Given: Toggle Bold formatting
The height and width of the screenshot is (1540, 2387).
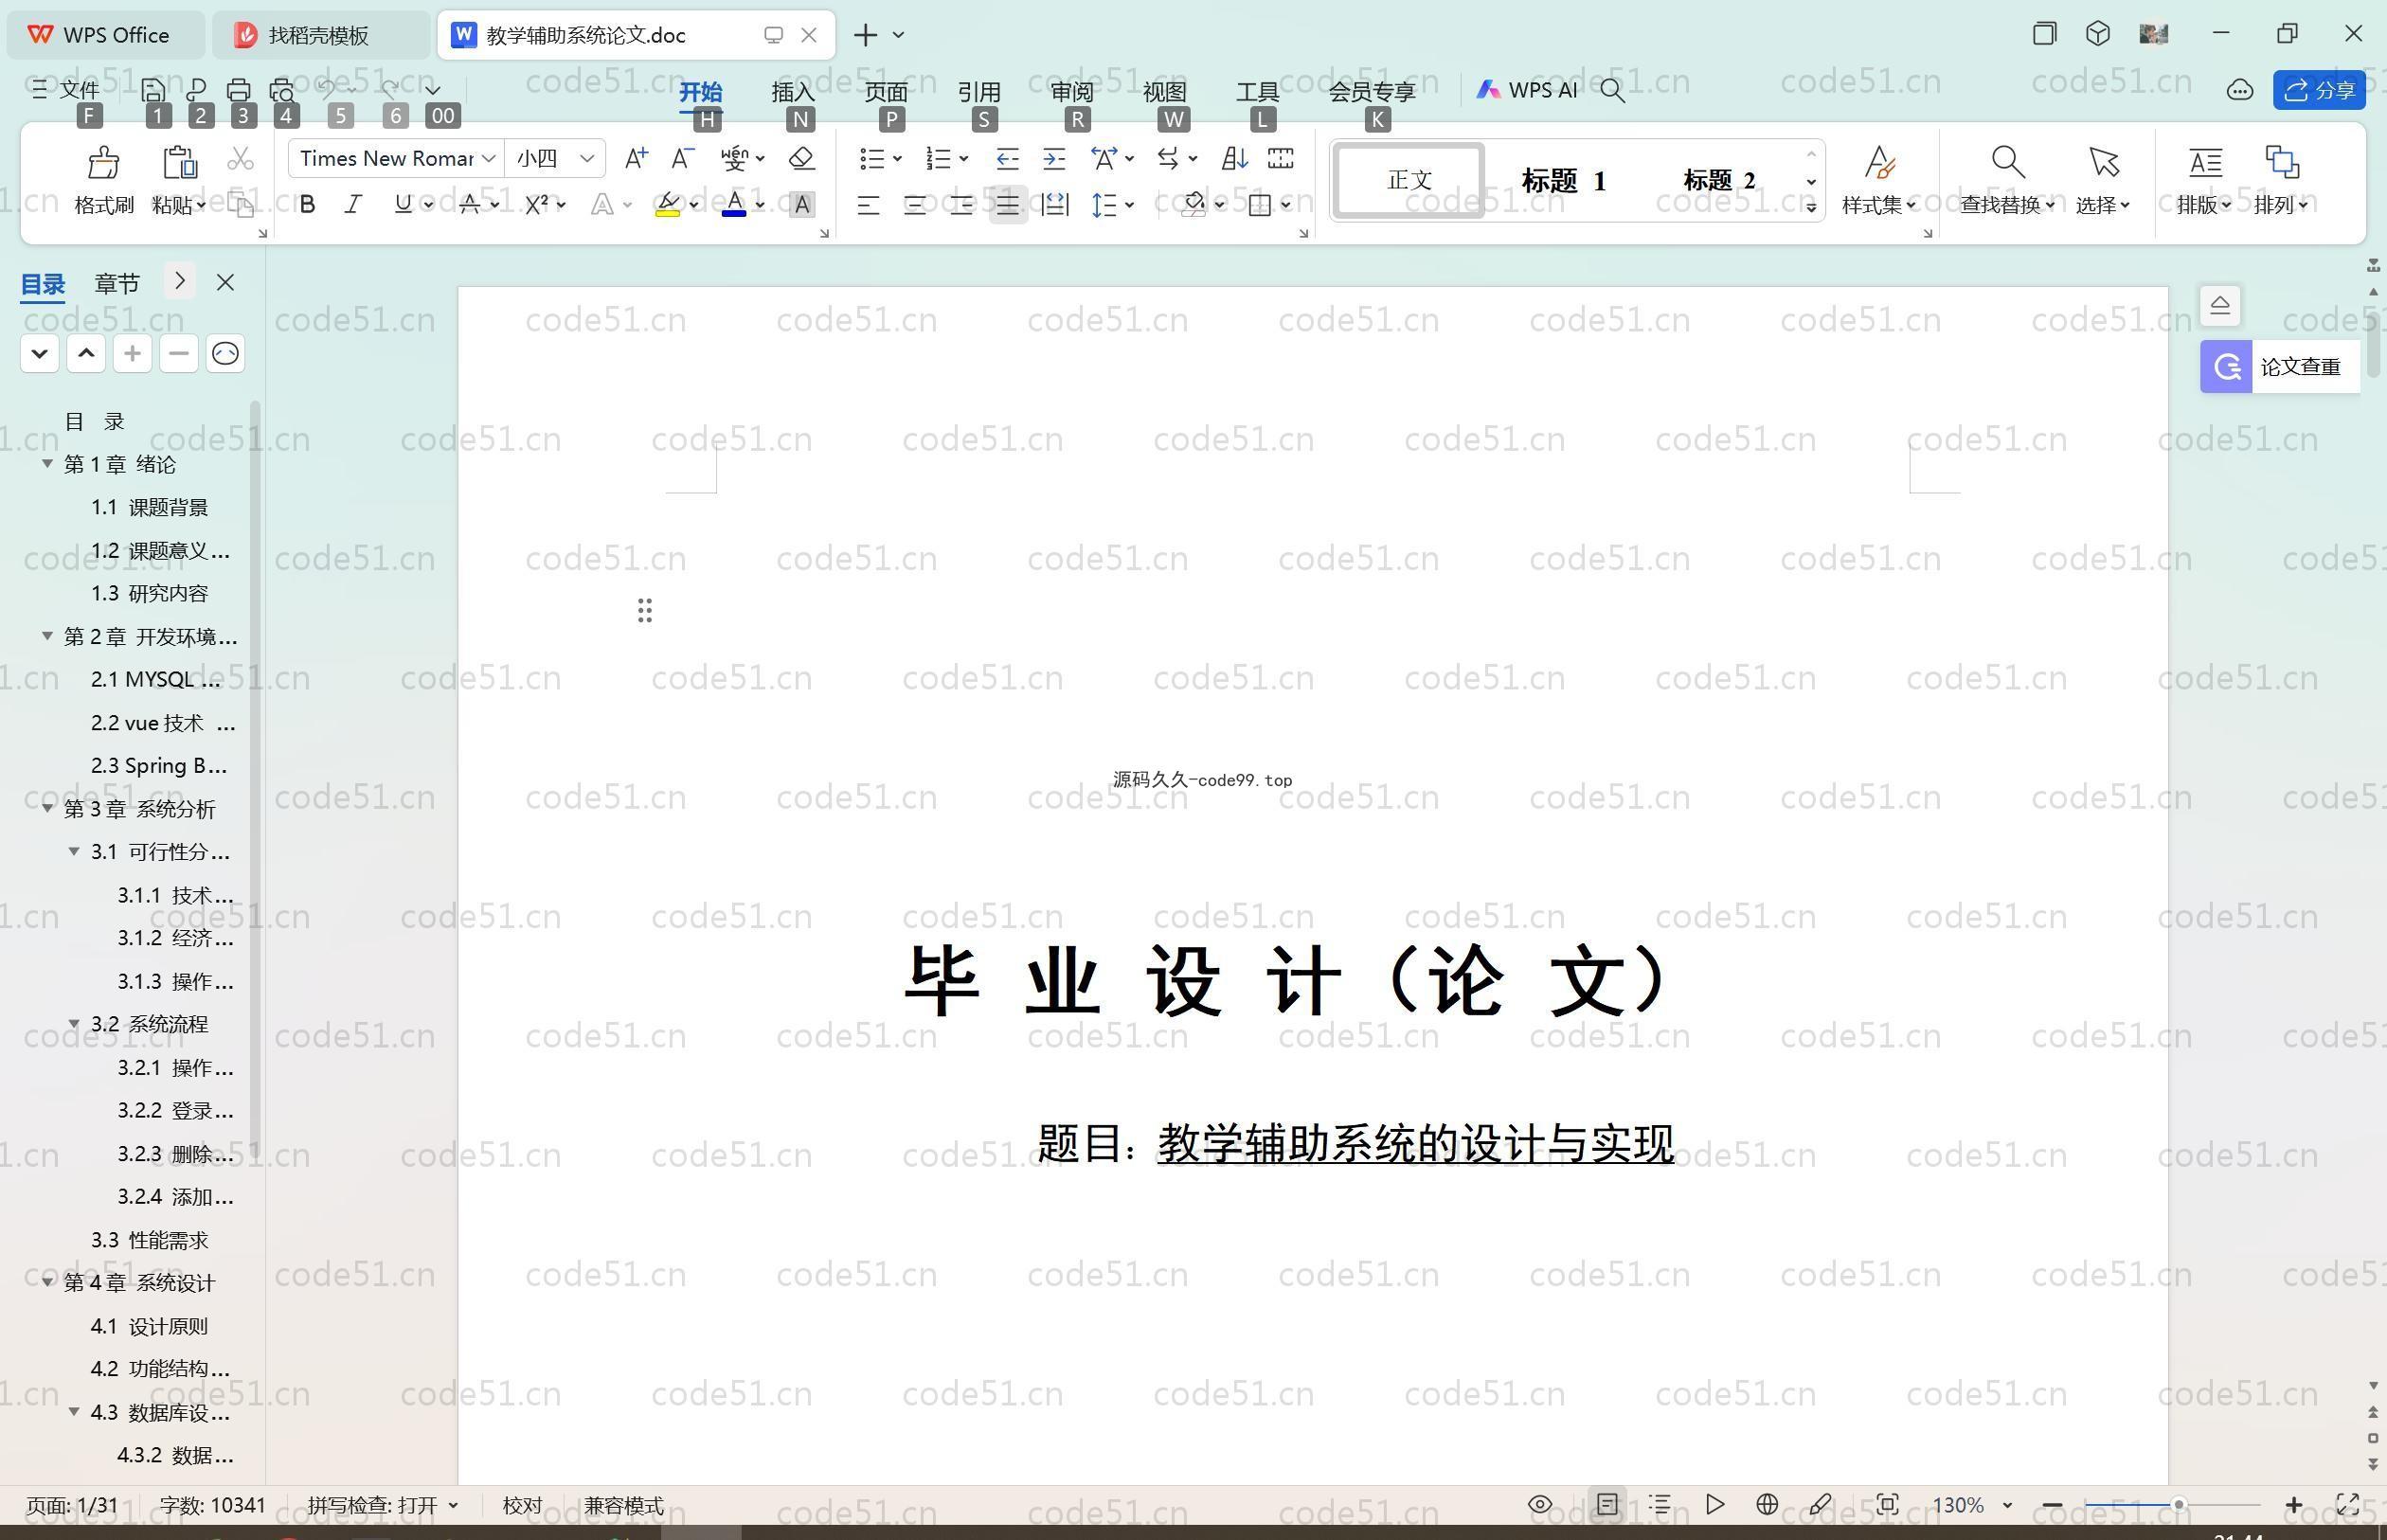Looking at the screenshot, I should (x=307, y=205).
